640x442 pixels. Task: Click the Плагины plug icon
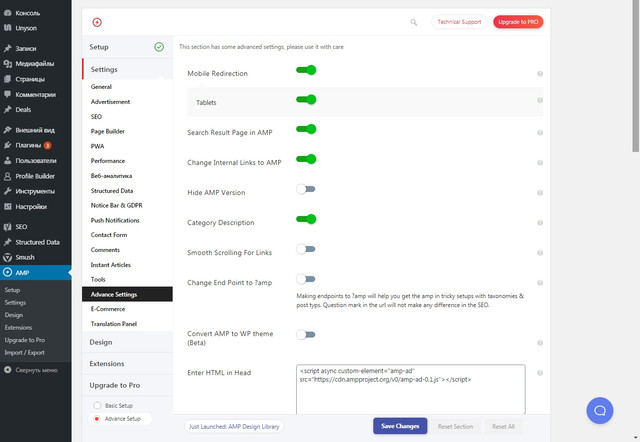(x=7, y=145)
